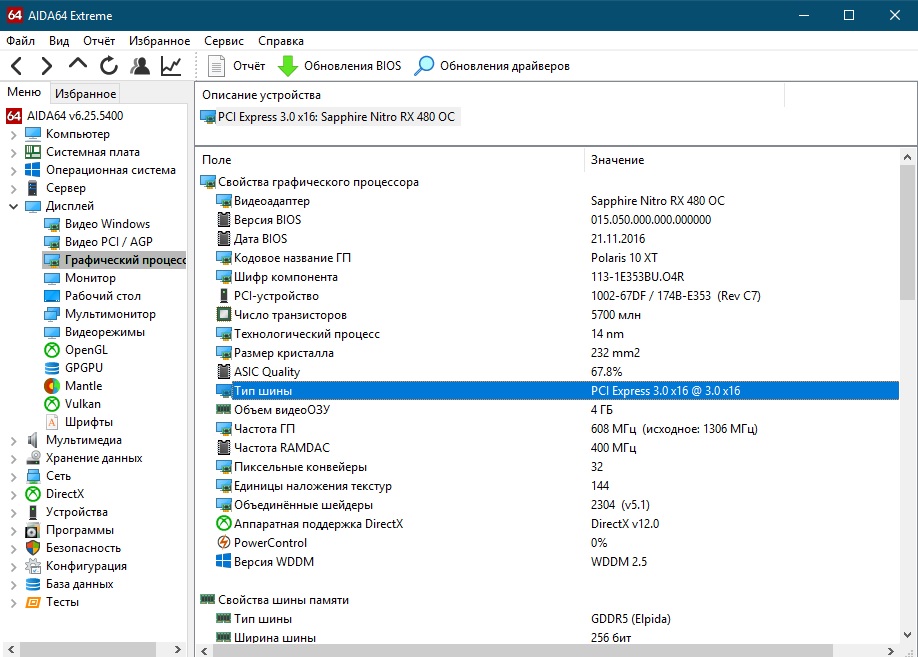Screen dimensions: 918x657
Task: Click the База данных database icon
Action: coord(33,584)
